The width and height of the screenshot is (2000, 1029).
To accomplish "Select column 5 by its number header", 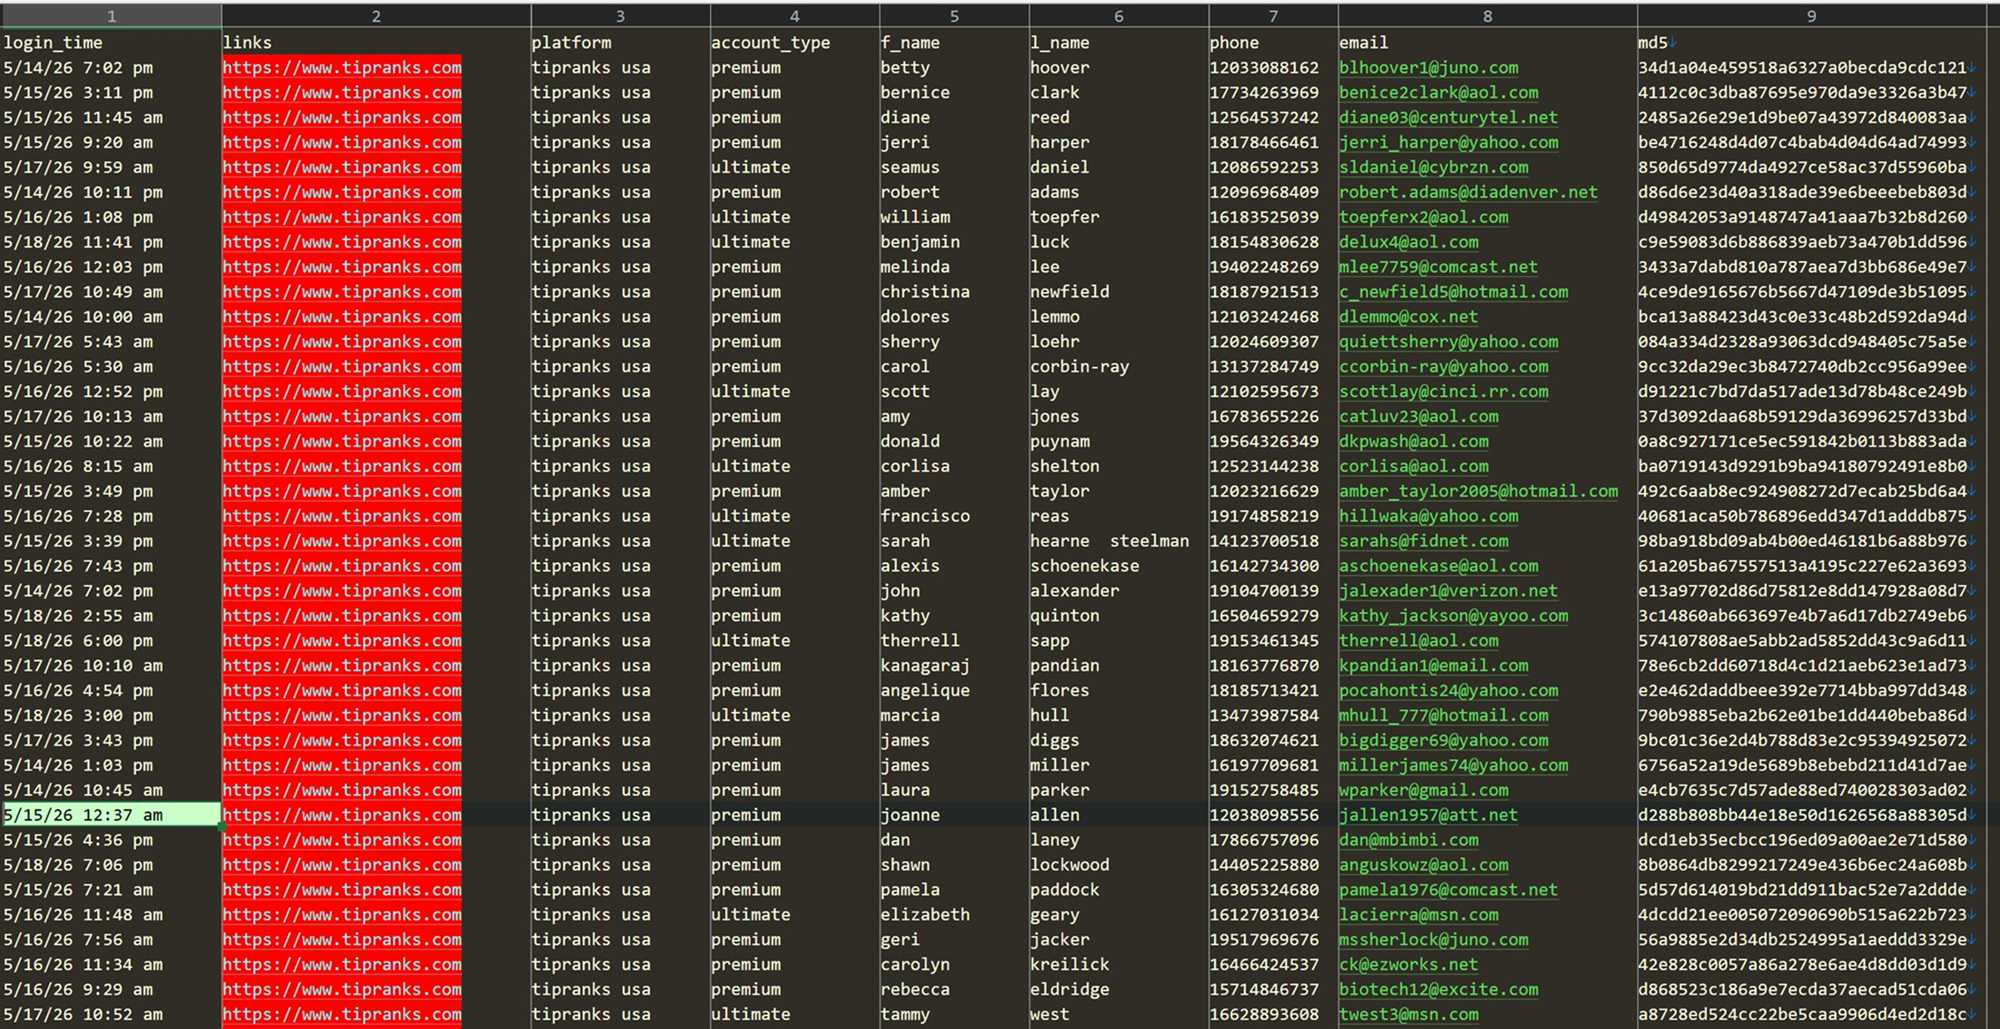I will [x=954, y=16].
